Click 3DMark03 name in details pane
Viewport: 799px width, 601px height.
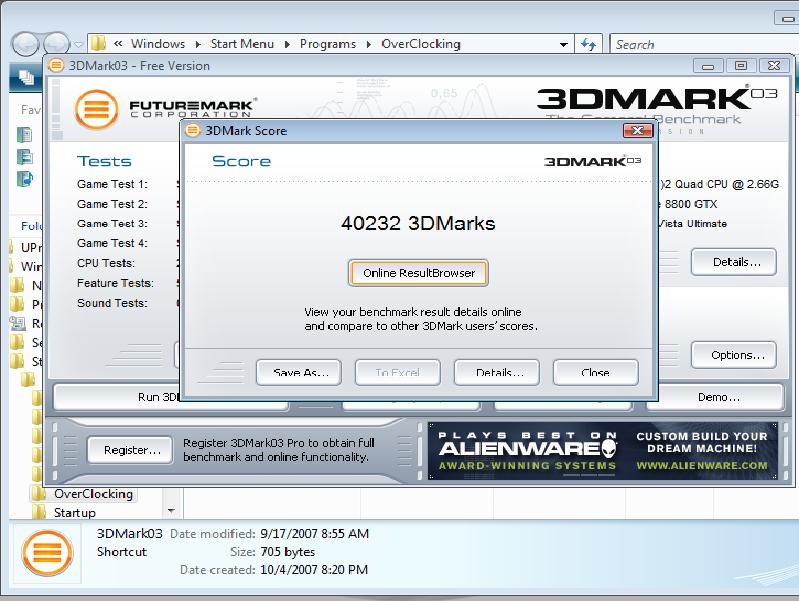click(129, 534)
